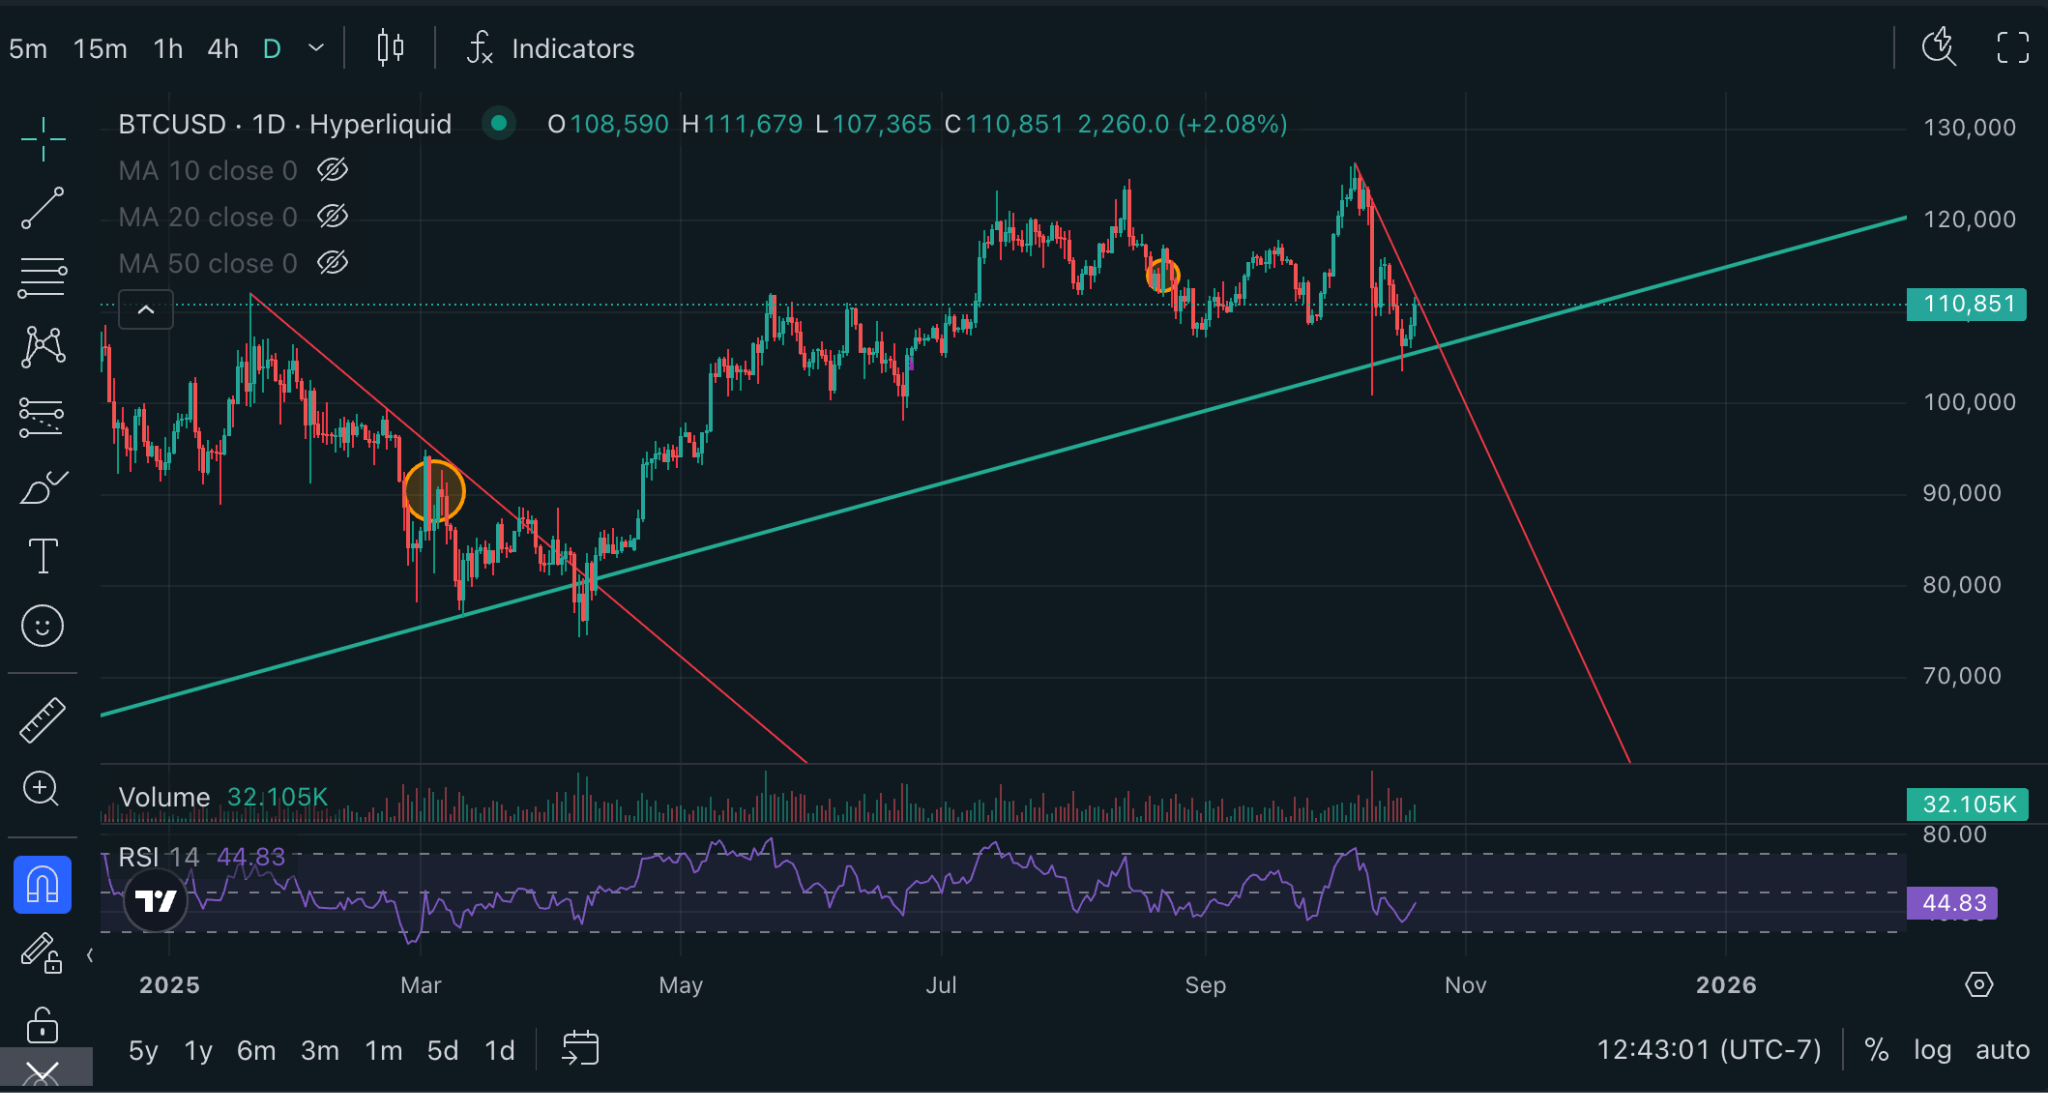The width and height of the screenshot is (2048, 1093).
Task: Switch to the 4h timeframe
Action: [x=222, y=48]
